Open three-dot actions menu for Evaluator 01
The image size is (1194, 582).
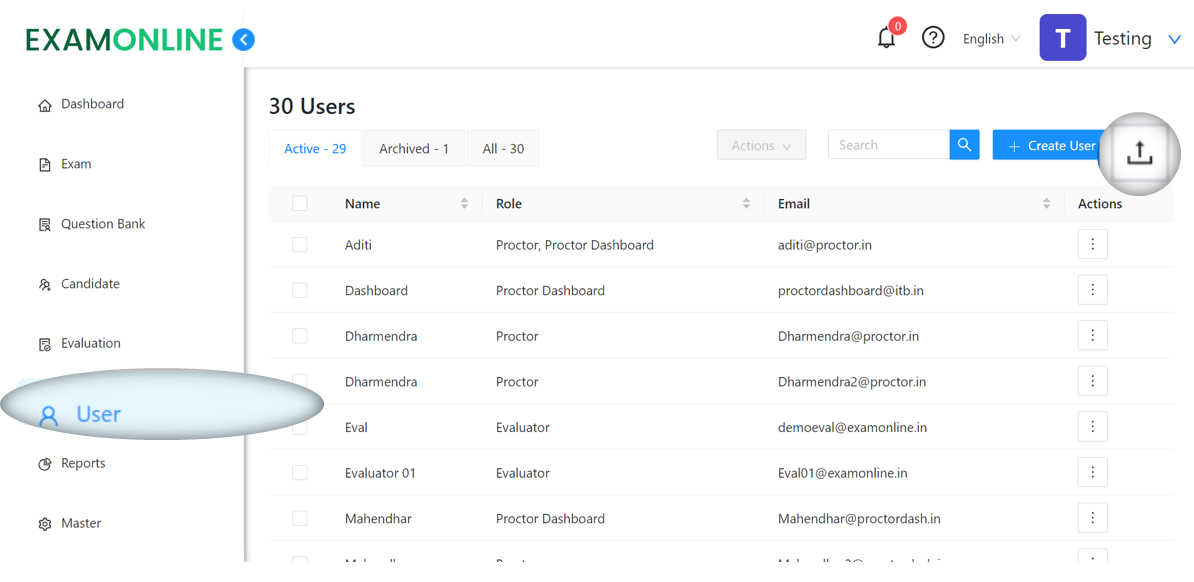[1092, 472]
